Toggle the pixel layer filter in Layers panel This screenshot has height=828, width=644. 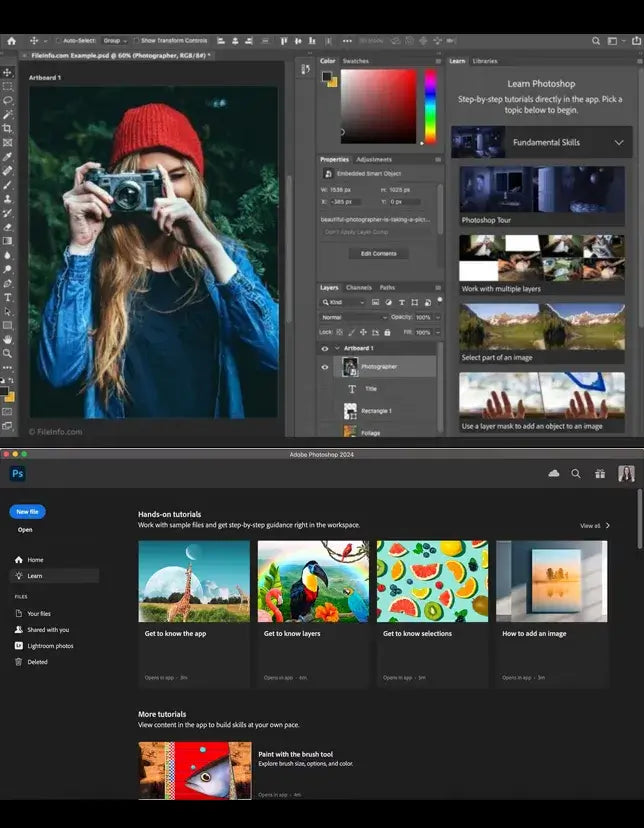375,303
